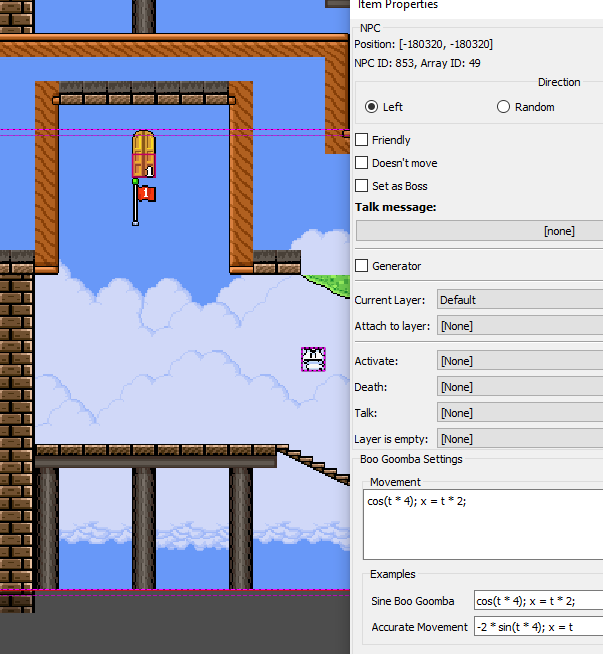Select the yellow warp door numbered 1
This screenshot has height=654, width=603.
pyautogui.click(x=144, y=154)
